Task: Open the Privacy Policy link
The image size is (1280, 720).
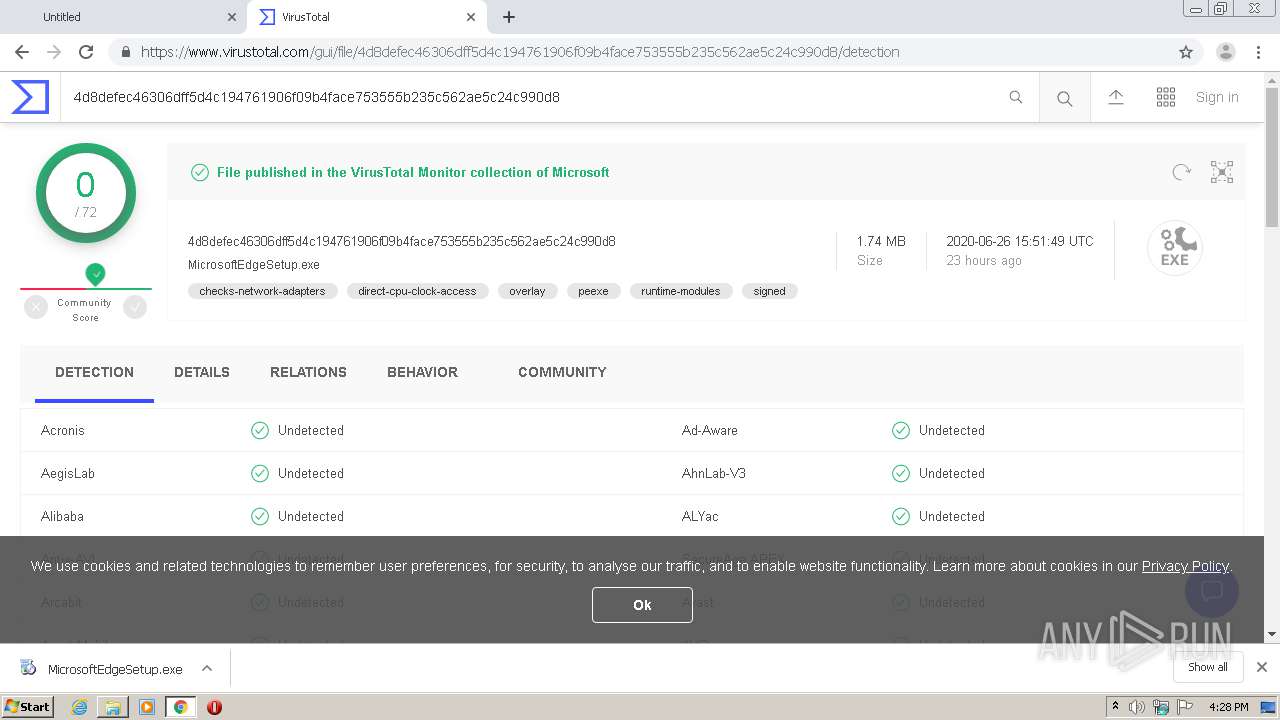Action: pos(1185,566)
